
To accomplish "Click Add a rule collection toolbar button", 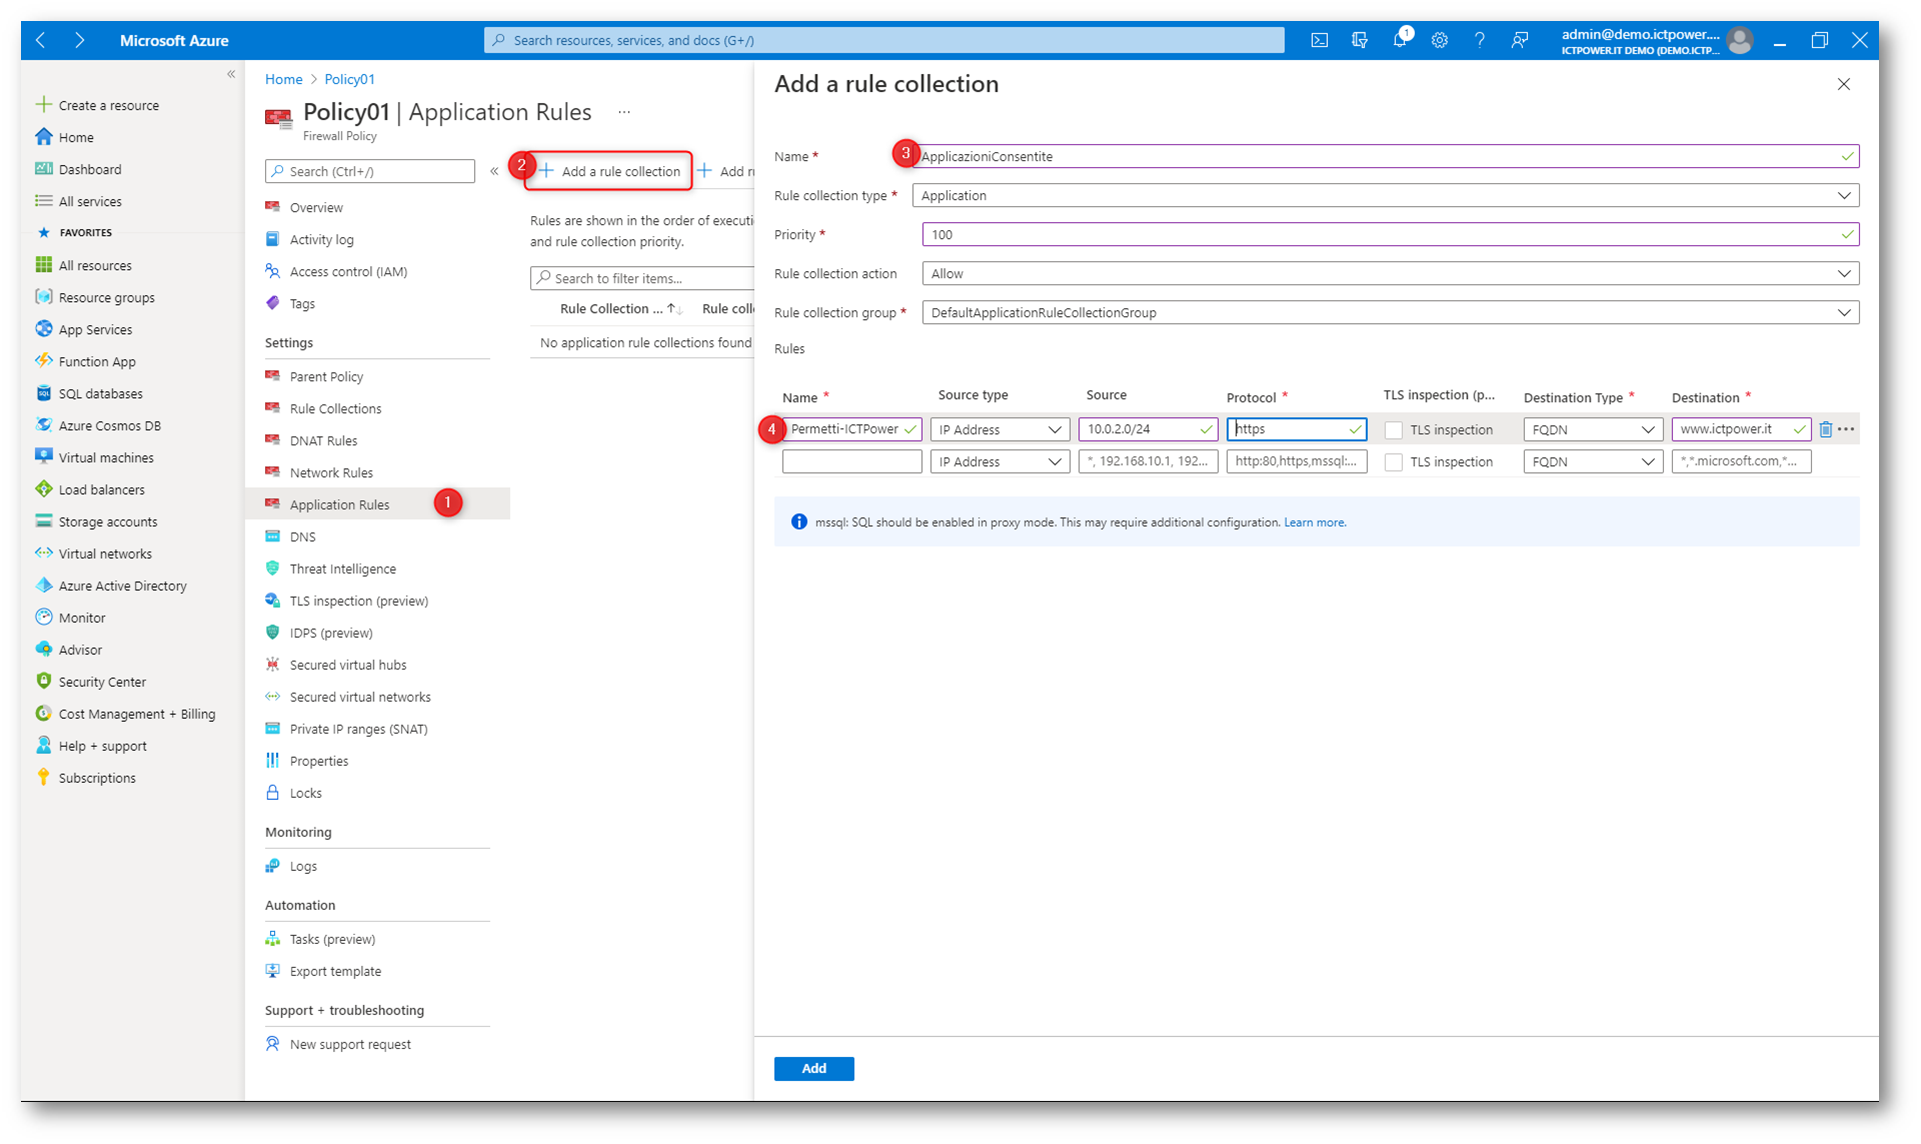I will (x=610, y=172).
